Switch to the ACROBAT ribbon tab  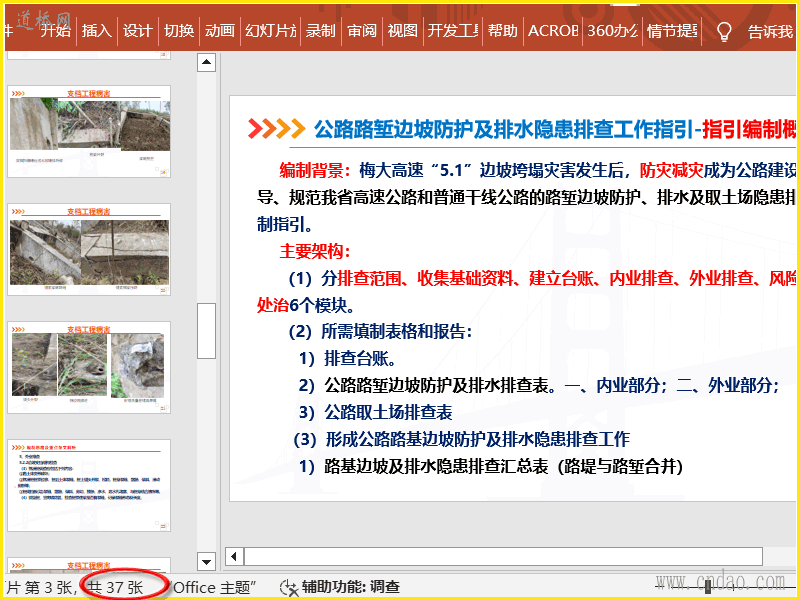tap(553, 31)
